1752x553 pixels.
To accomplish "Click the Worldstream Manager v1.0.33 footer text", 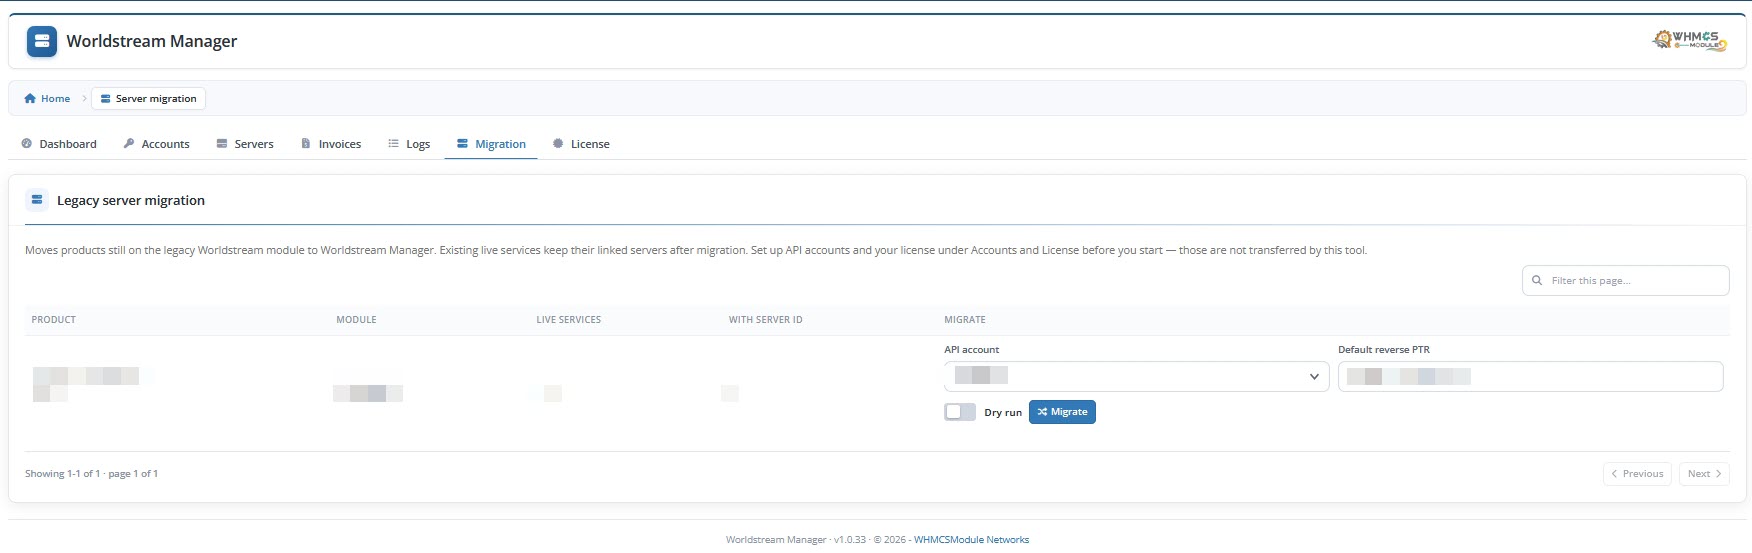I will pos(796,540).
